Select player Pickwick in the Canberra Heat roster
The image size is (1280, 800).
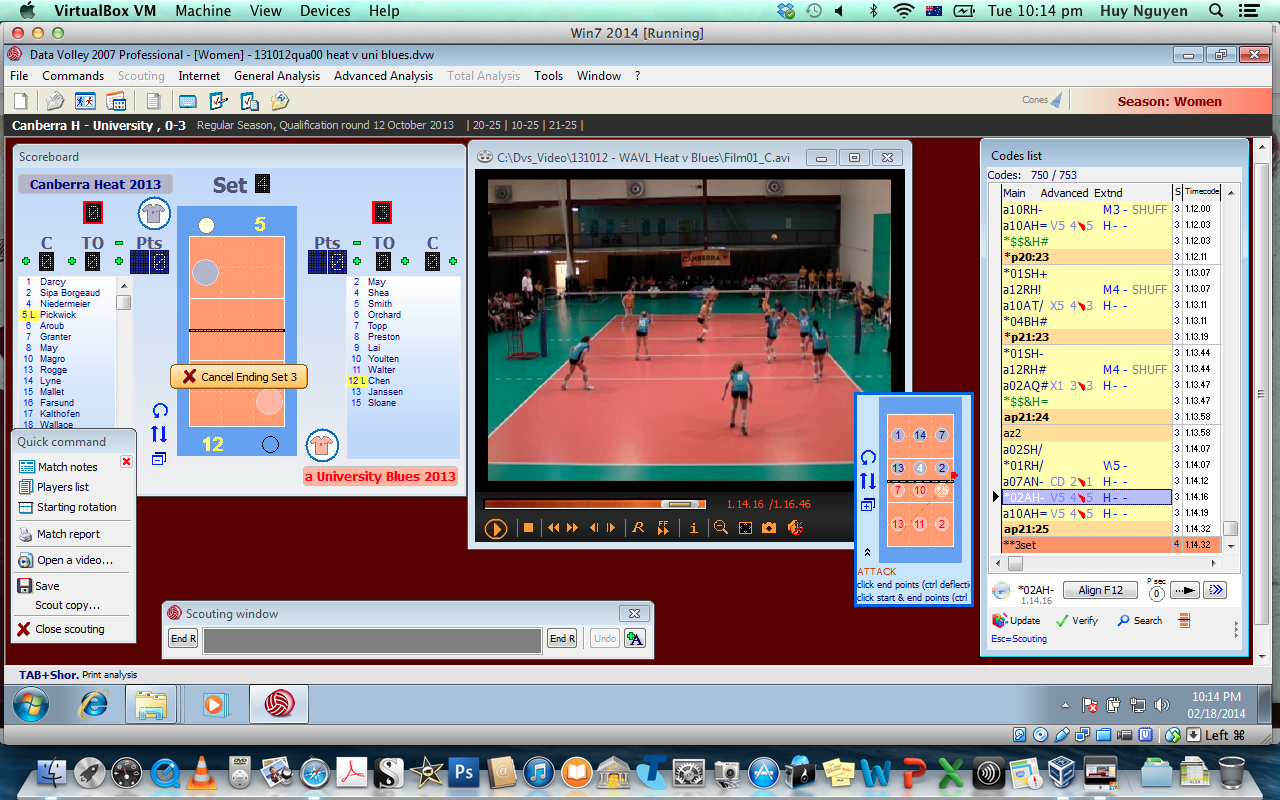(x=68, y=315)
